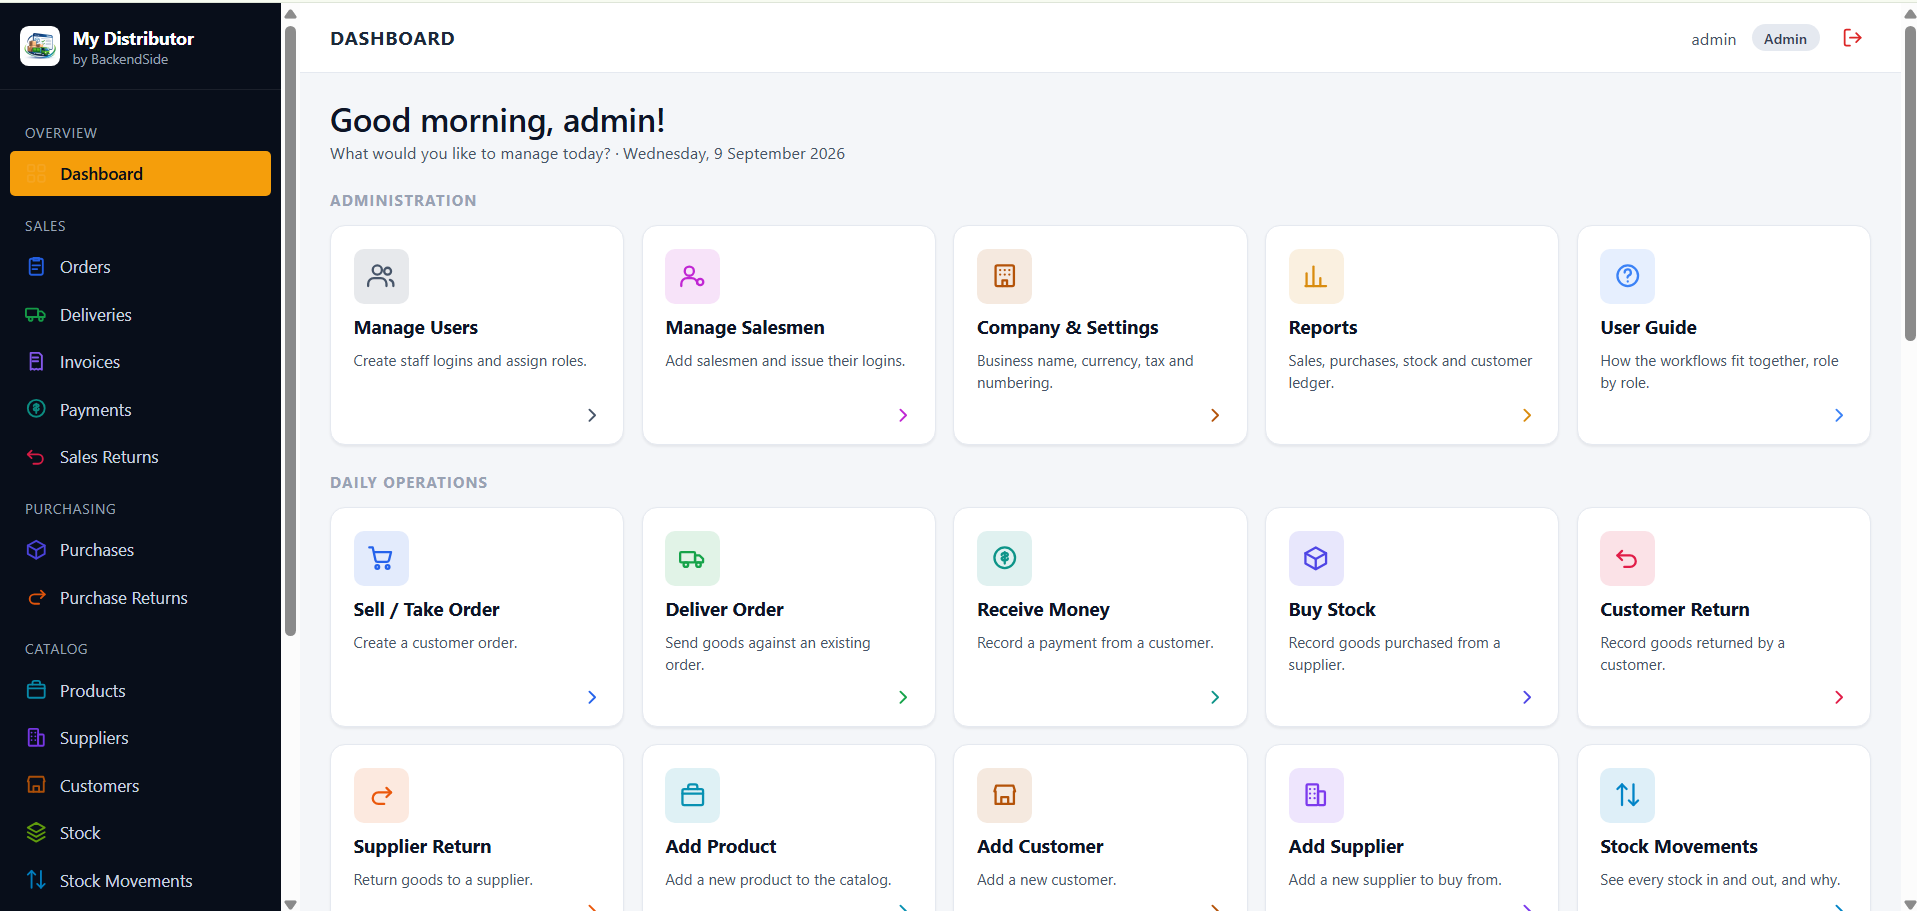This screenshot has width=1917, height=911.
Task: Go to Orders in the sidebar
Action: 140,267
